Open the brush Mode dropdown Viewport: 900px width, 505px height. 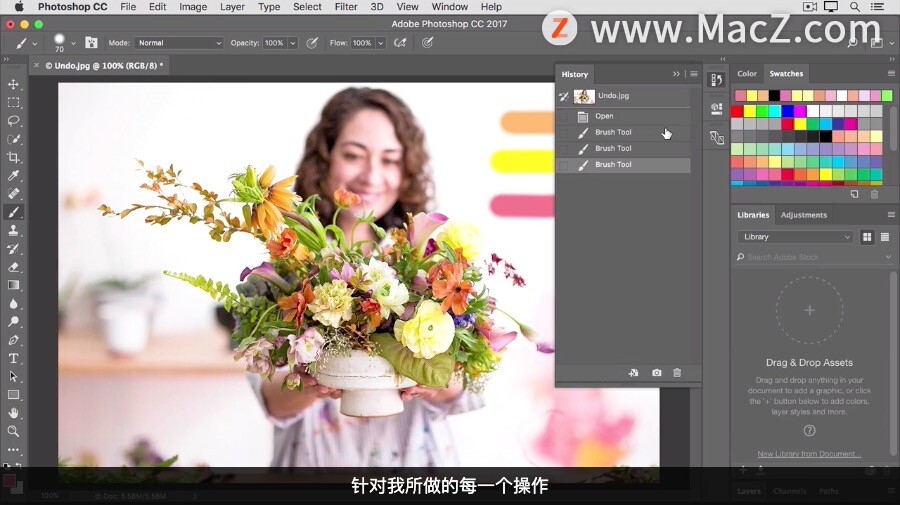(x=179, y=43)
